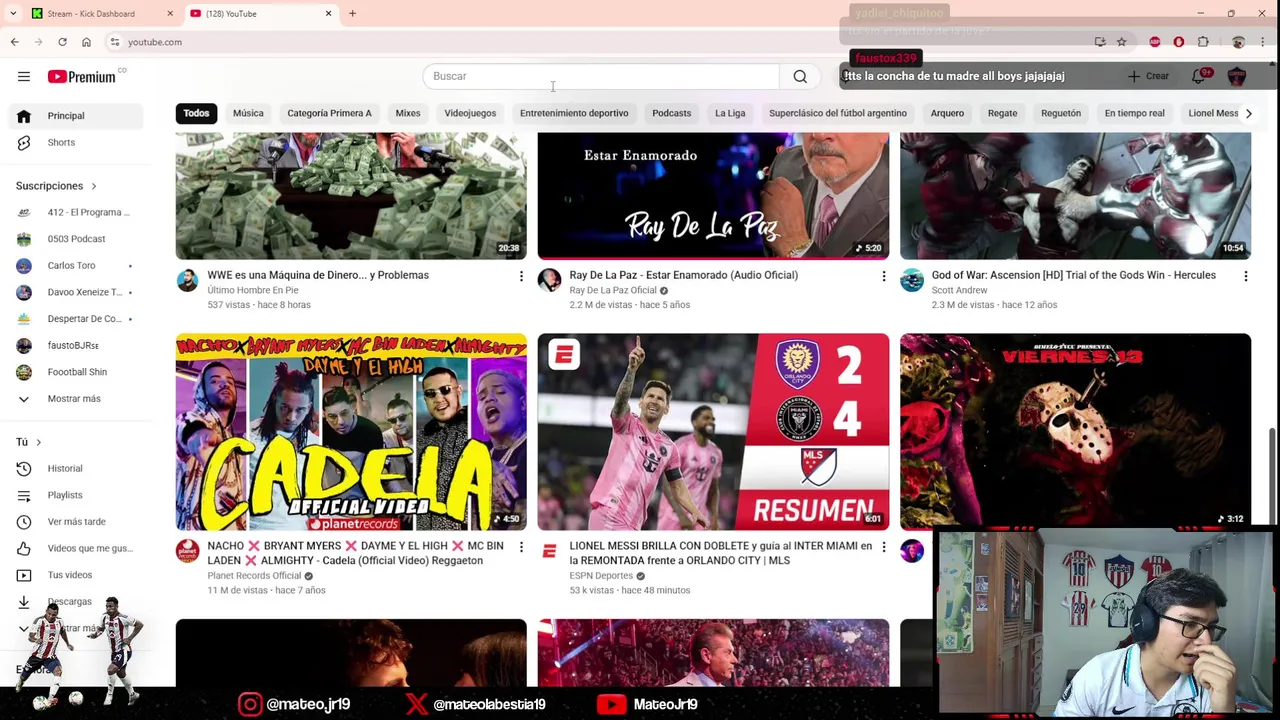This screenshot has height=720, width=1280.
Task: Click the Principal home icon in sidebar
Action: (24, 116)
